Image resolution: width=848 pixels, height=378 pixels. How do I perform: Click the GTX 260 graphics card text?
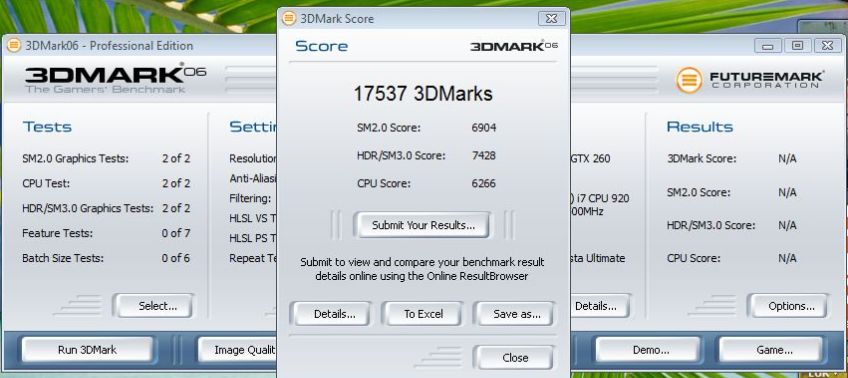[590, 159]
